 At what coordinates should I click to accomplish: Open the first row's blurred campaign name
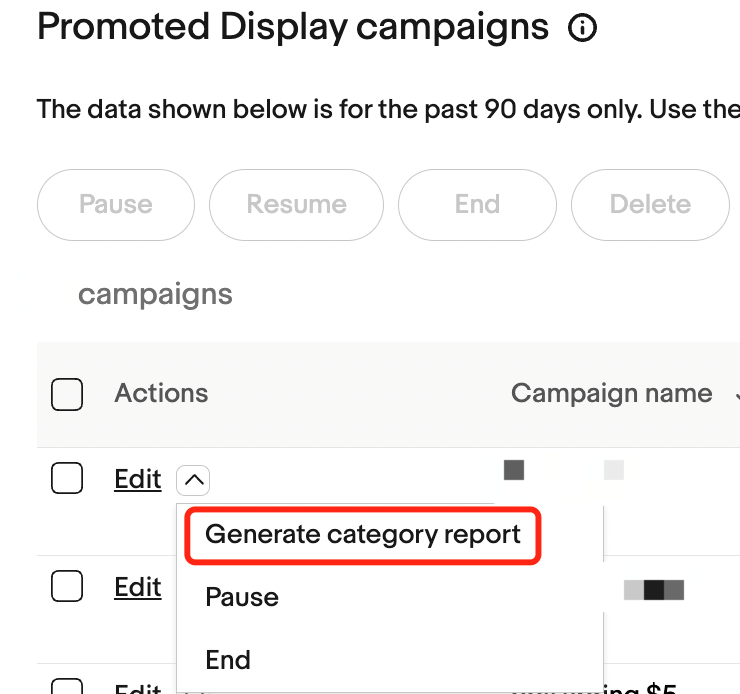(565, 470)
